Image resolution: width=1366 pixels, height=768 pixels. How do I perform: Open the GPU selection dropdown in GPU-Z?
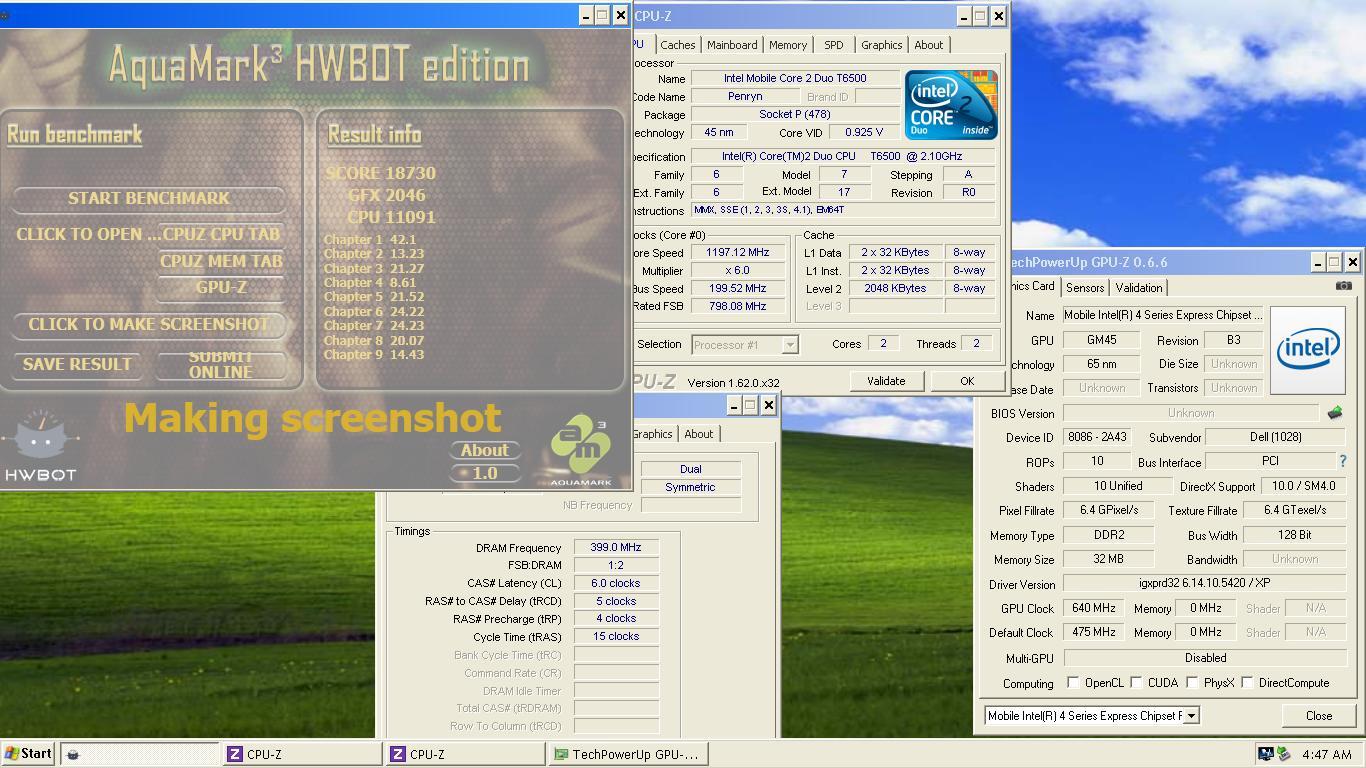point(1190,716)
